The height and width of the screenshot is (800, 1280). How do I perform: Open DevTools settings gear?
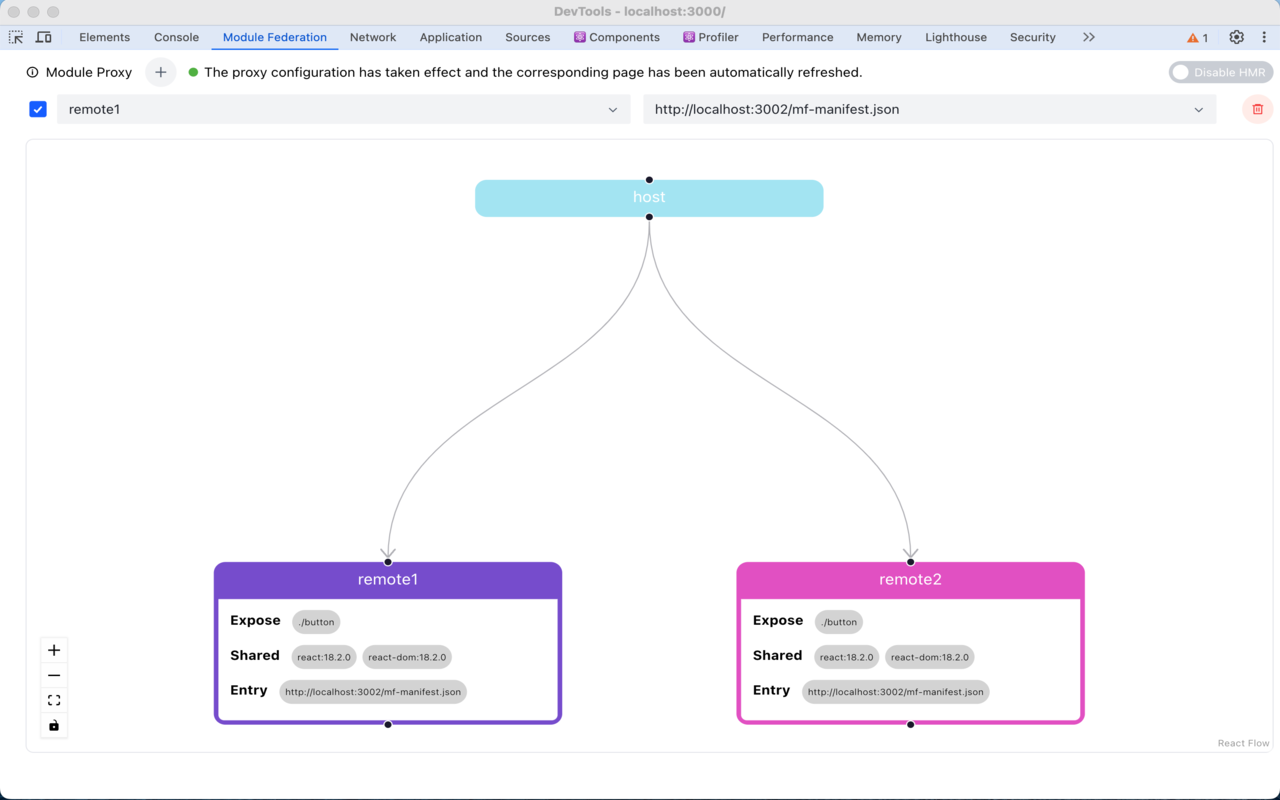[1236, 37]
